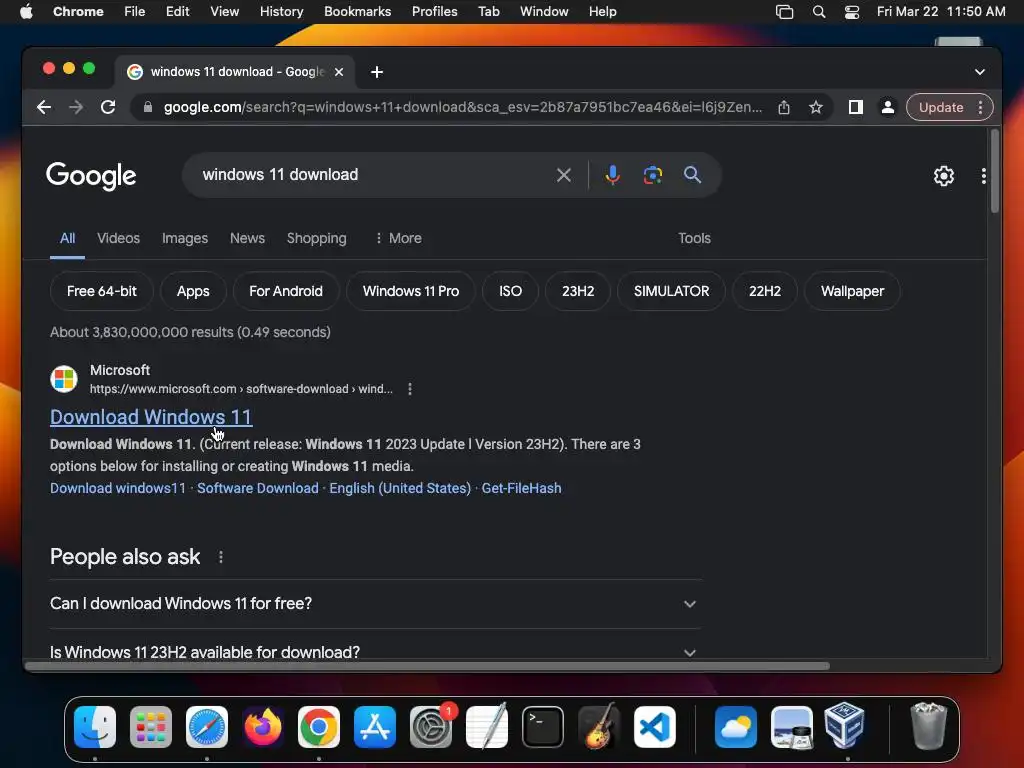Image resolution: width=1024 pixels, height=768 pixels.
Task: Open Google quick settings gear icon
Action: coord(944,176)
